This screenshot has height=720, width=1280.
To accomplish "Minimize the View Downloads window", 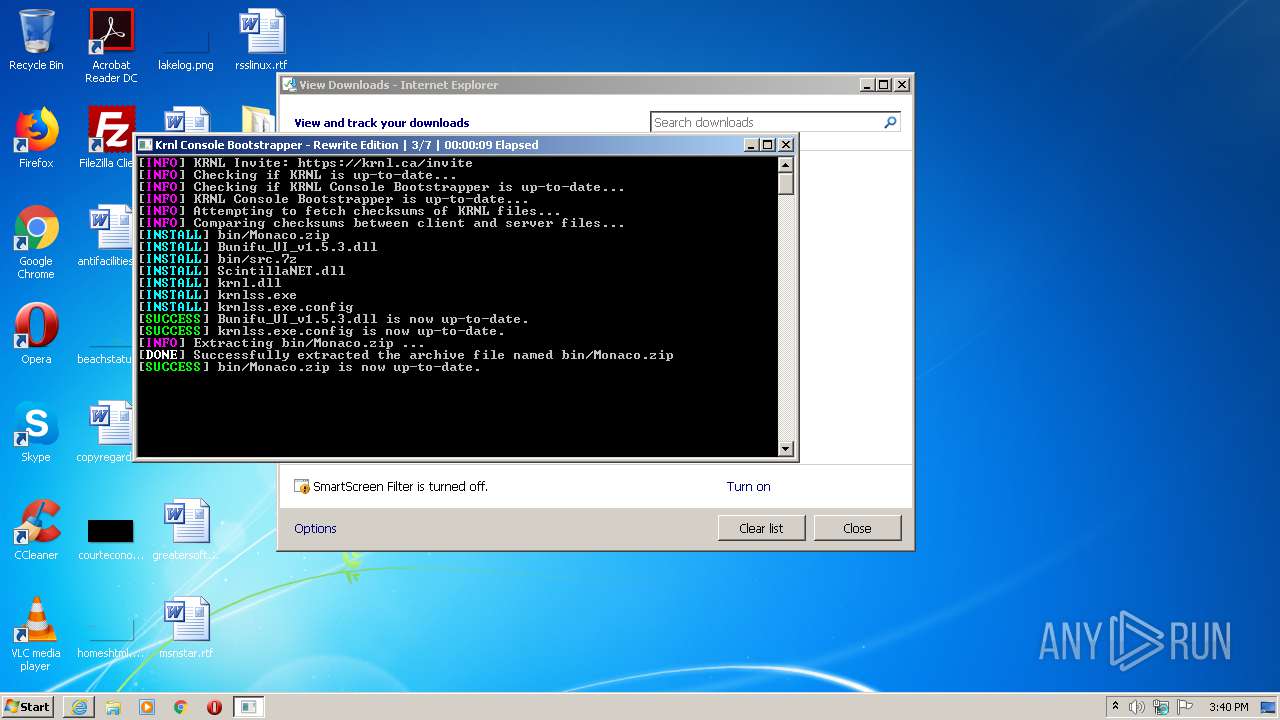I will [x=867, y=85].
